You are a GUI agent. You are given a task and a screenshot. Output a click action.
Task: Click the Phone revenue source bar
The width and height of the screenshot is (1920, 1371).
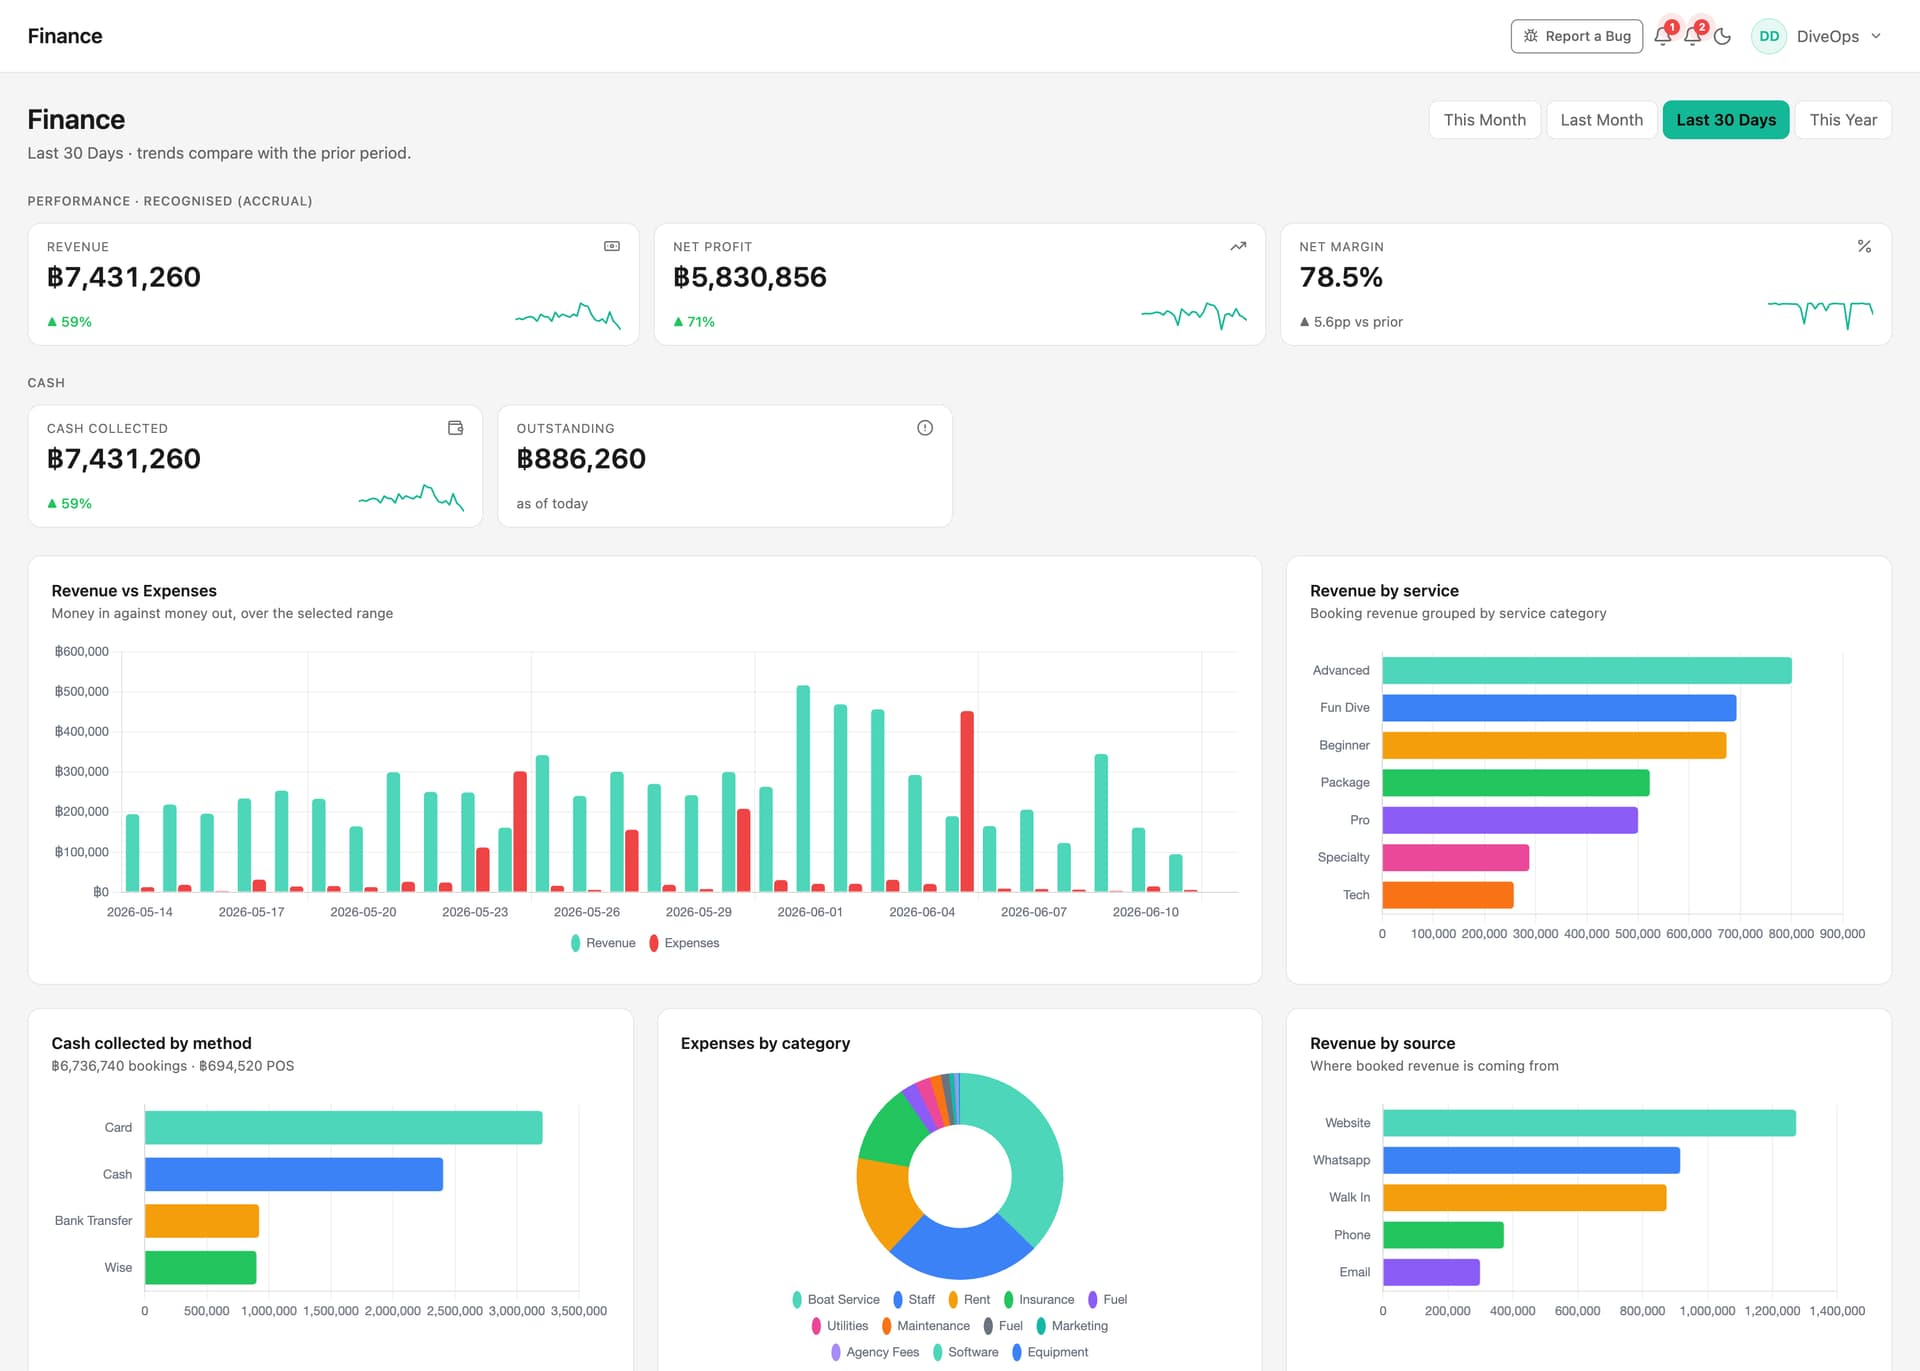(x=1443, y=1235)
